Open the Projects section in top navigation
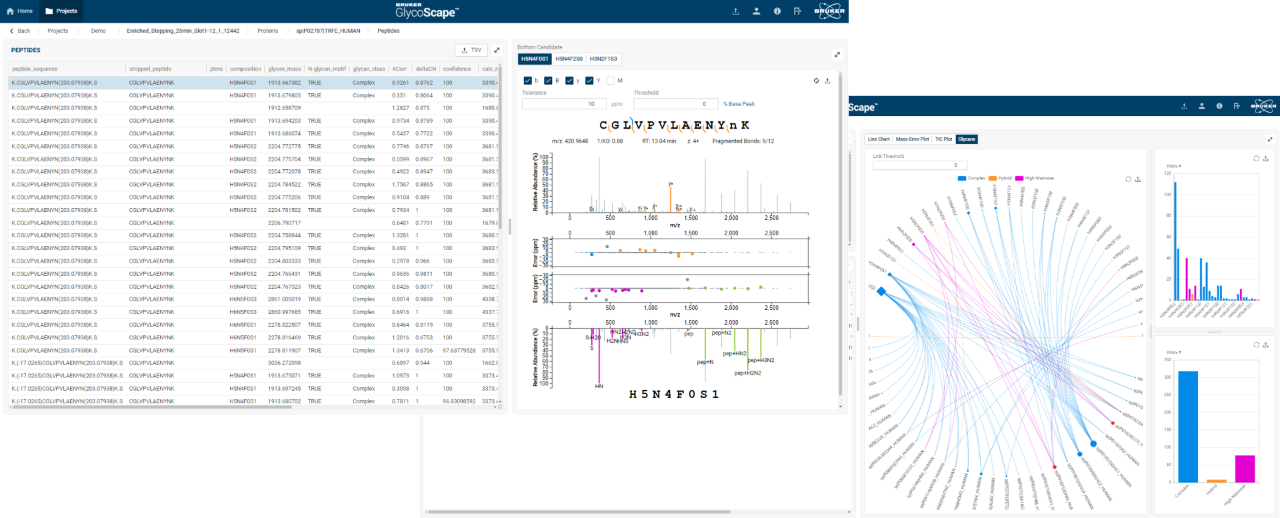 click(61, 11)
